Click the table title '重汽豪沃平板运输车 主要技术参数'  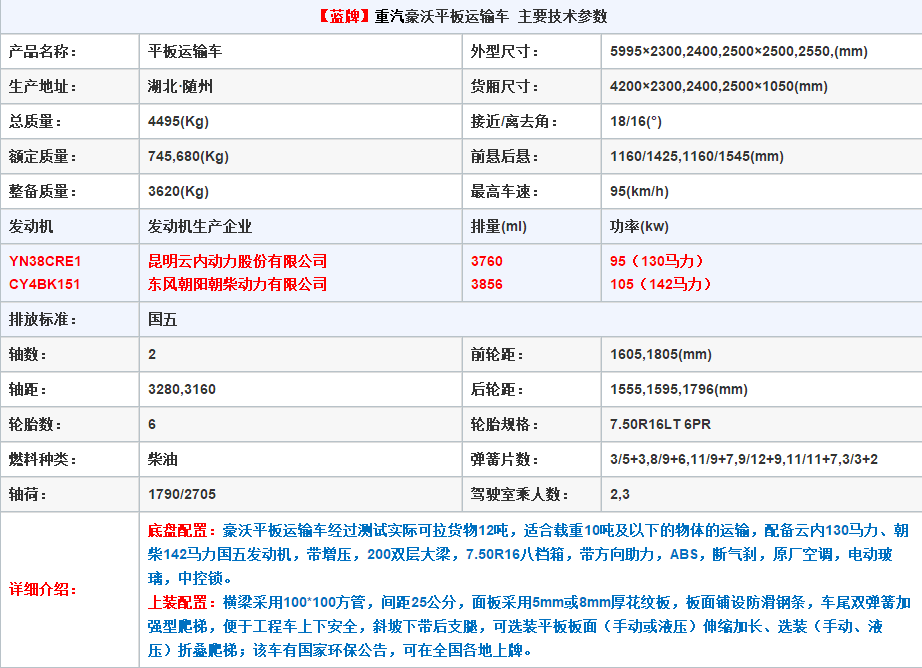point(491,16)
